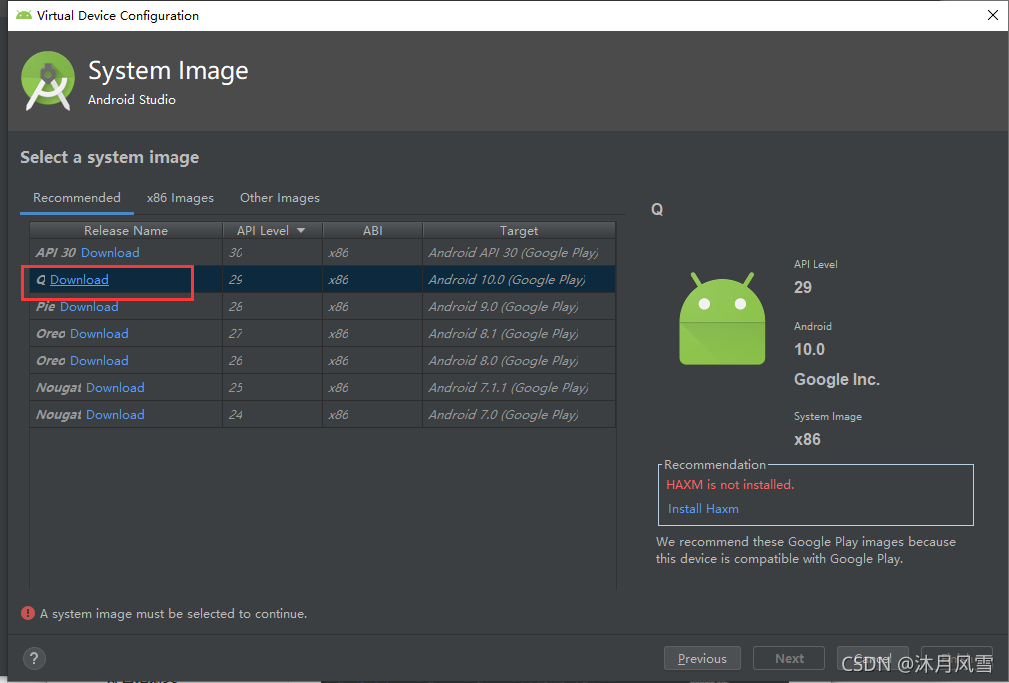Viewport: 1009px width, 683px height.
Task: Download the API 30 system image
Action: tap(110, 252)
